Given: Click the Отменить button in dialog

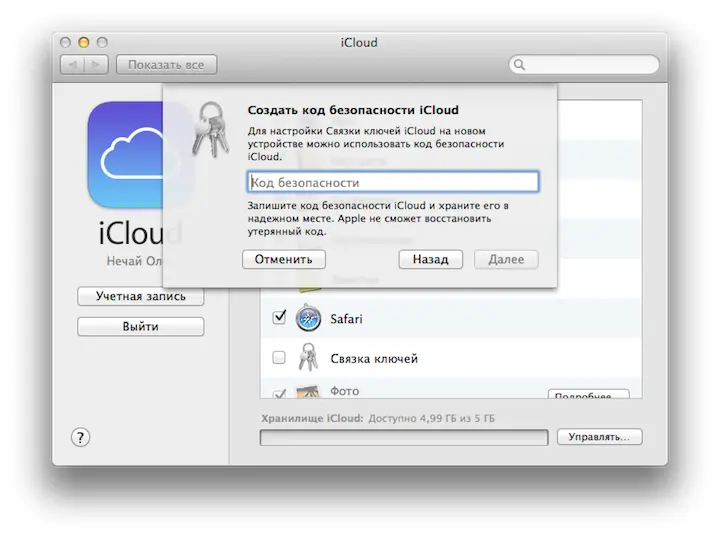Looking at the screenshot, I should click(284, 259).
